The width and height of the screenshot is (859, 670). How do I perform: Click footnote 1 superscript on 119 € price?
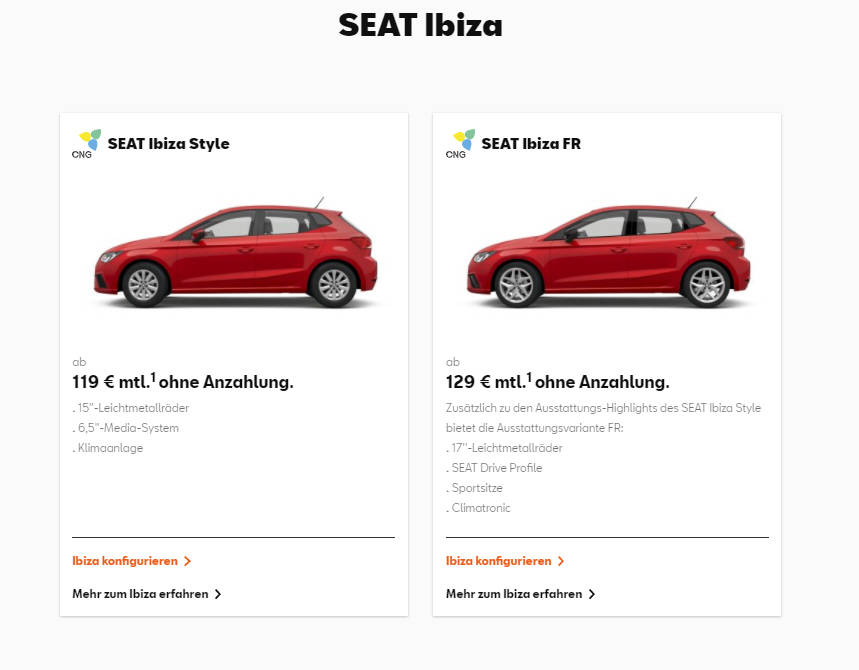tap(153, 377)
